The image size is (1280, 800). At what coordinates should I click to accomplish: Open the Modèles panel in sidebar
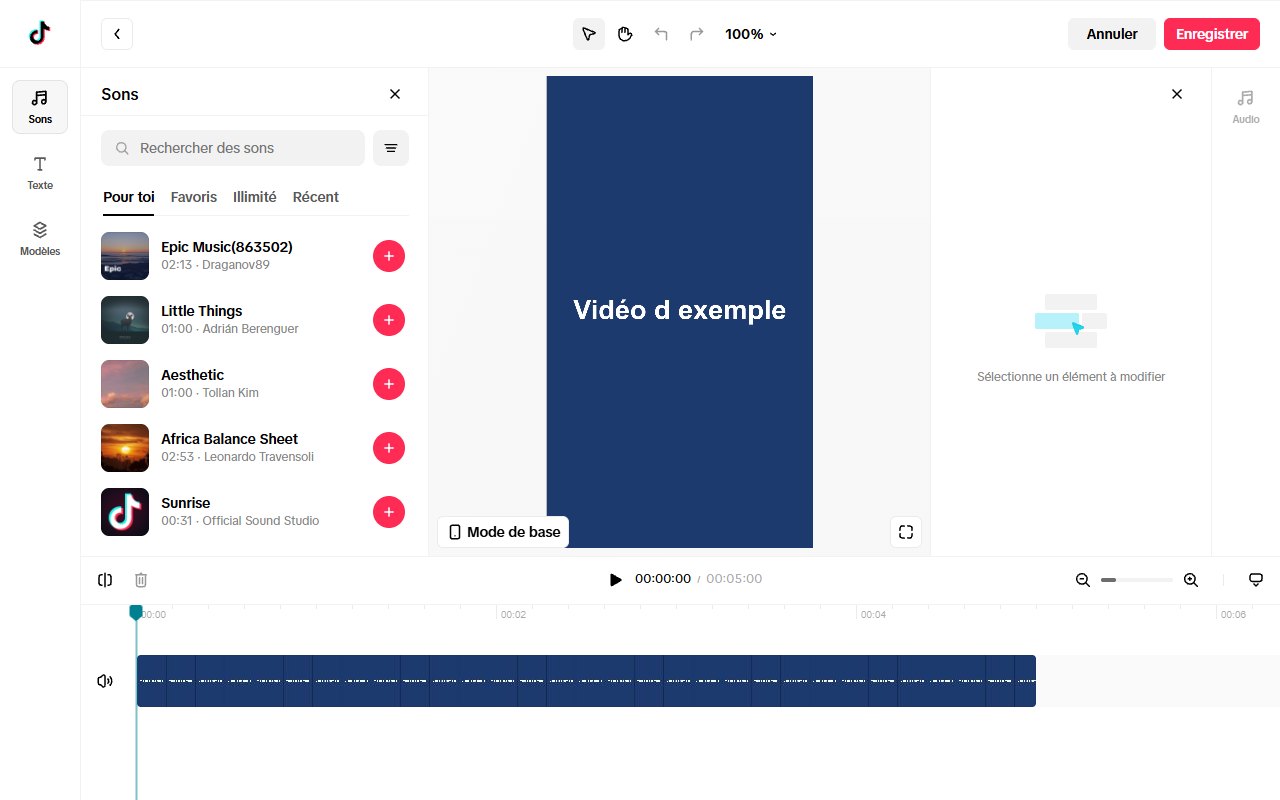click(40, 238)
